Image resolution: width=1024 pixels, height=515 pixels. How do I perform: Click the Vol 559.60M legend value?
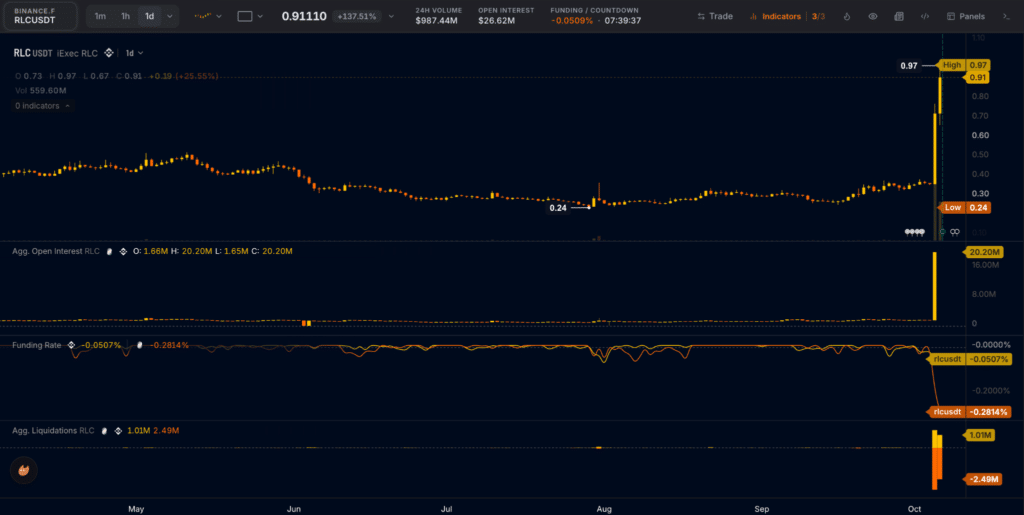point(40,91)
